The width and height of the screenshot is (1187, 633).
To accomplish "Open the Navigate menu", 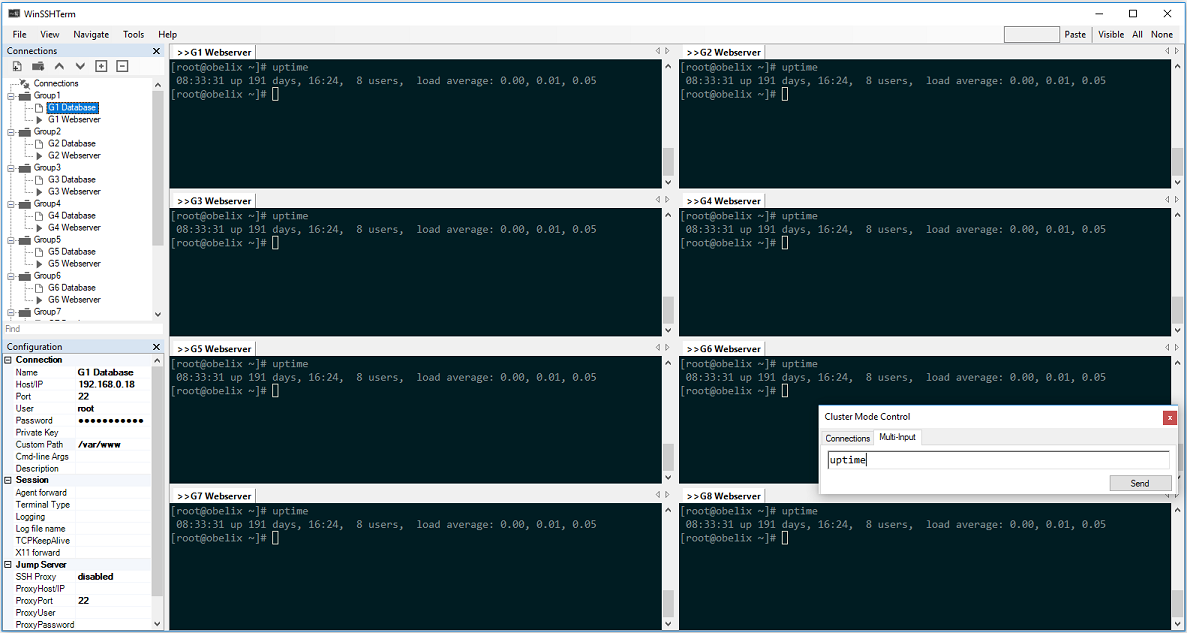I will pyautogui.click(x=91, y=34).
